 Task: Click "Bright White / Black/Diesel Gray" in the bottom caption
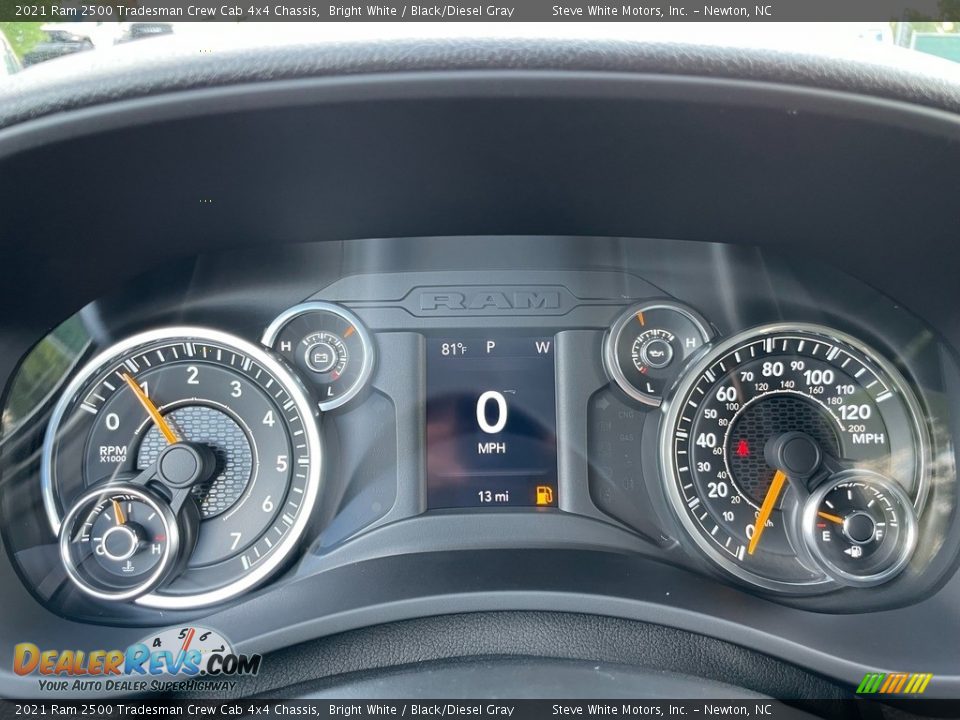421,710
